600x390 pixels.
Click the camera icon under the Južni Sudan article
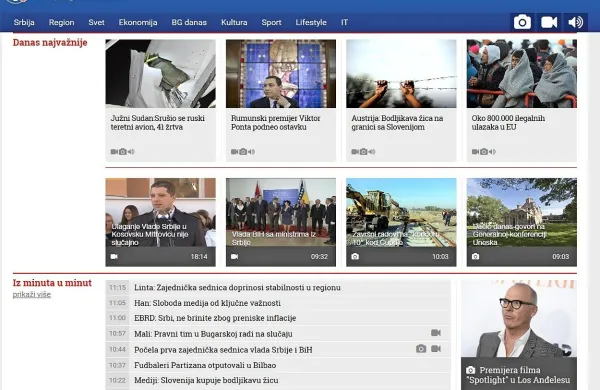[123, 152]
